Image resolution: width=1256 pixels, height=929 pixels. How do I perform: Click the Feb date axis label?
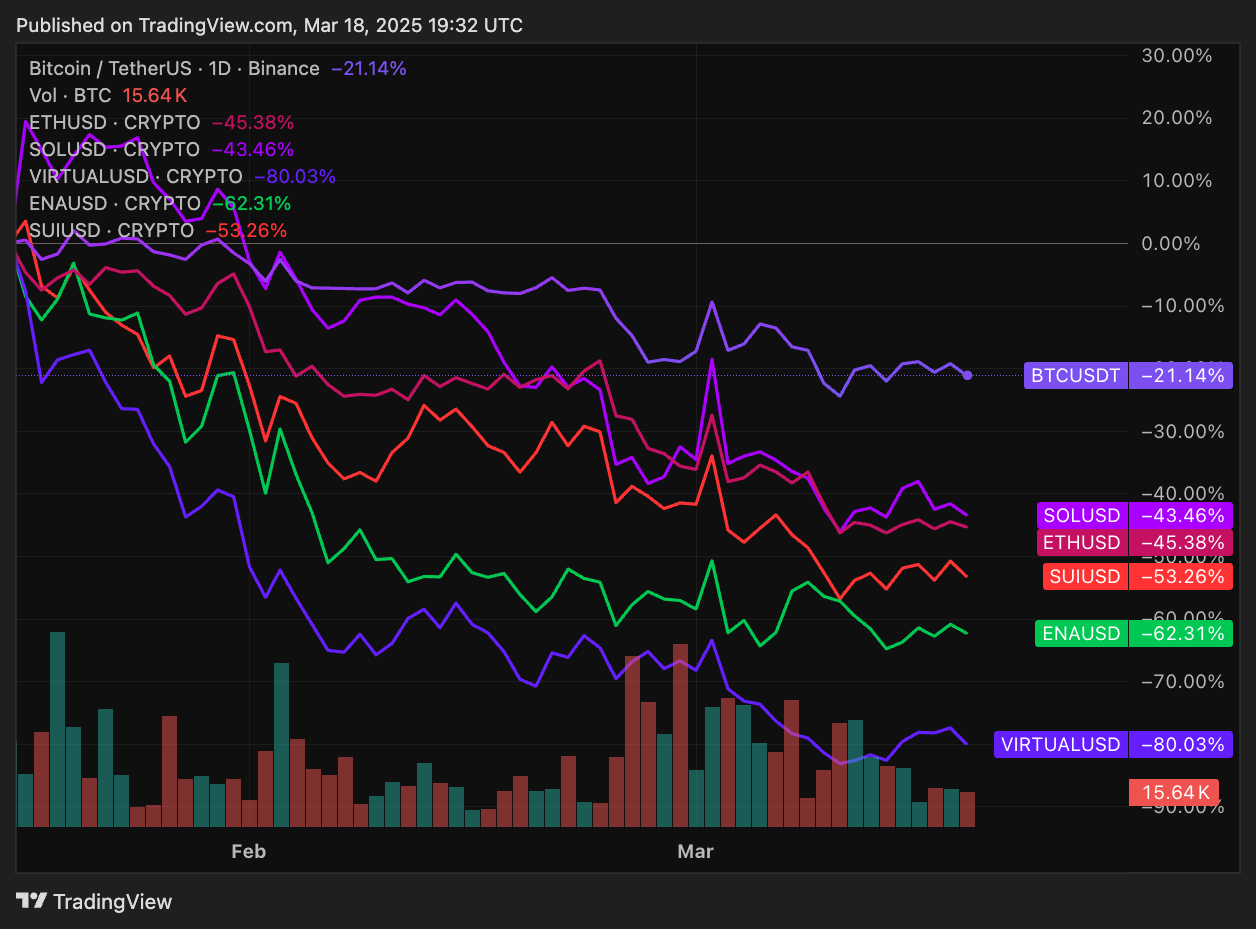(248, 852)
